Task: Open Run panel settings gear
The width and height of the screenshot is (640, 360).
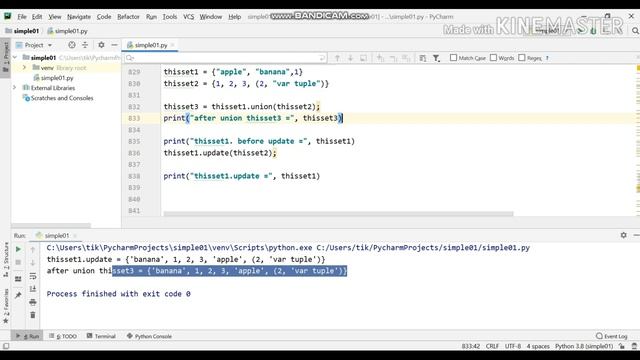Action: pos(623,235)
